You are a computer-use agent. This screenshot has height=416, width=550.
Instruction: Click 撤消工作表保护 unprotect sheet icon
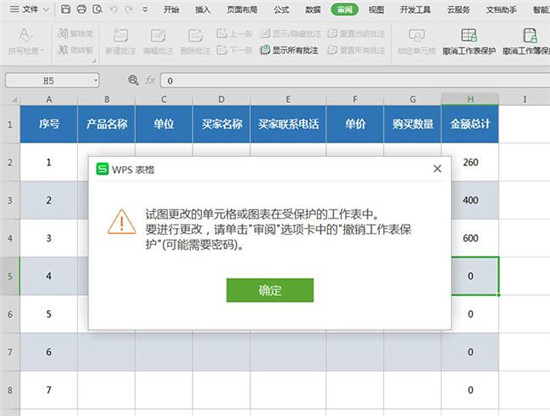pos(469,35)
